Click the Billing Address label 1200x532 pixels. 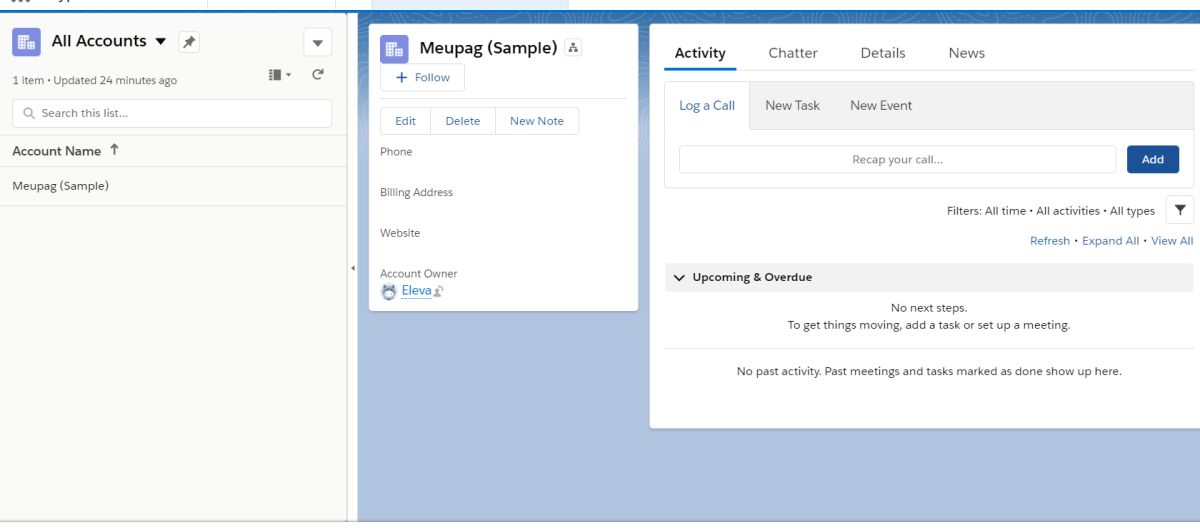(x=416, y=193)
